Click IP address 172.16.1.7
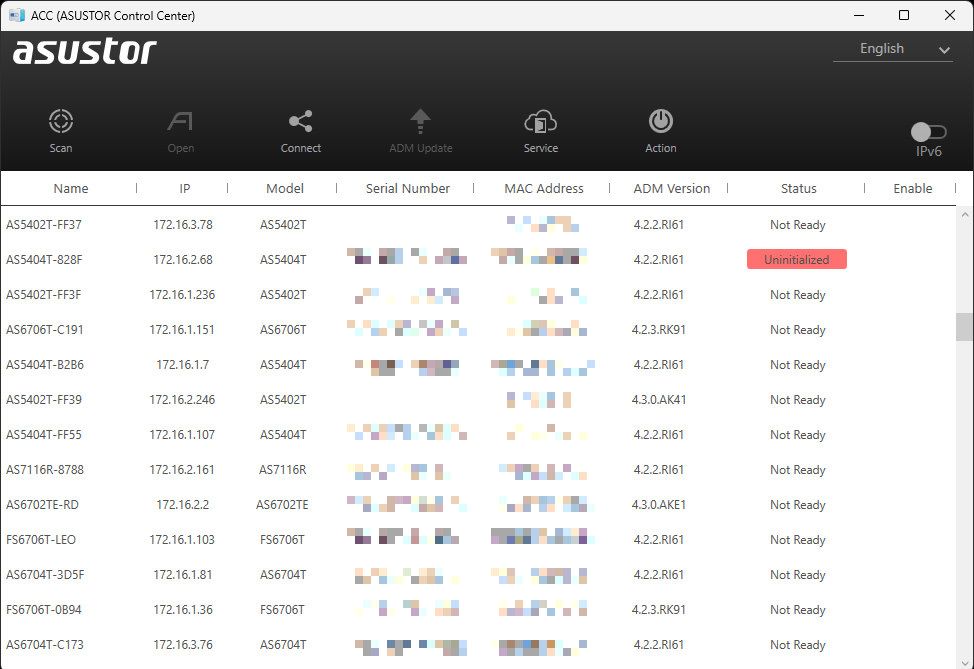This screenshot has height=669, width=974. tap(183, 365)
